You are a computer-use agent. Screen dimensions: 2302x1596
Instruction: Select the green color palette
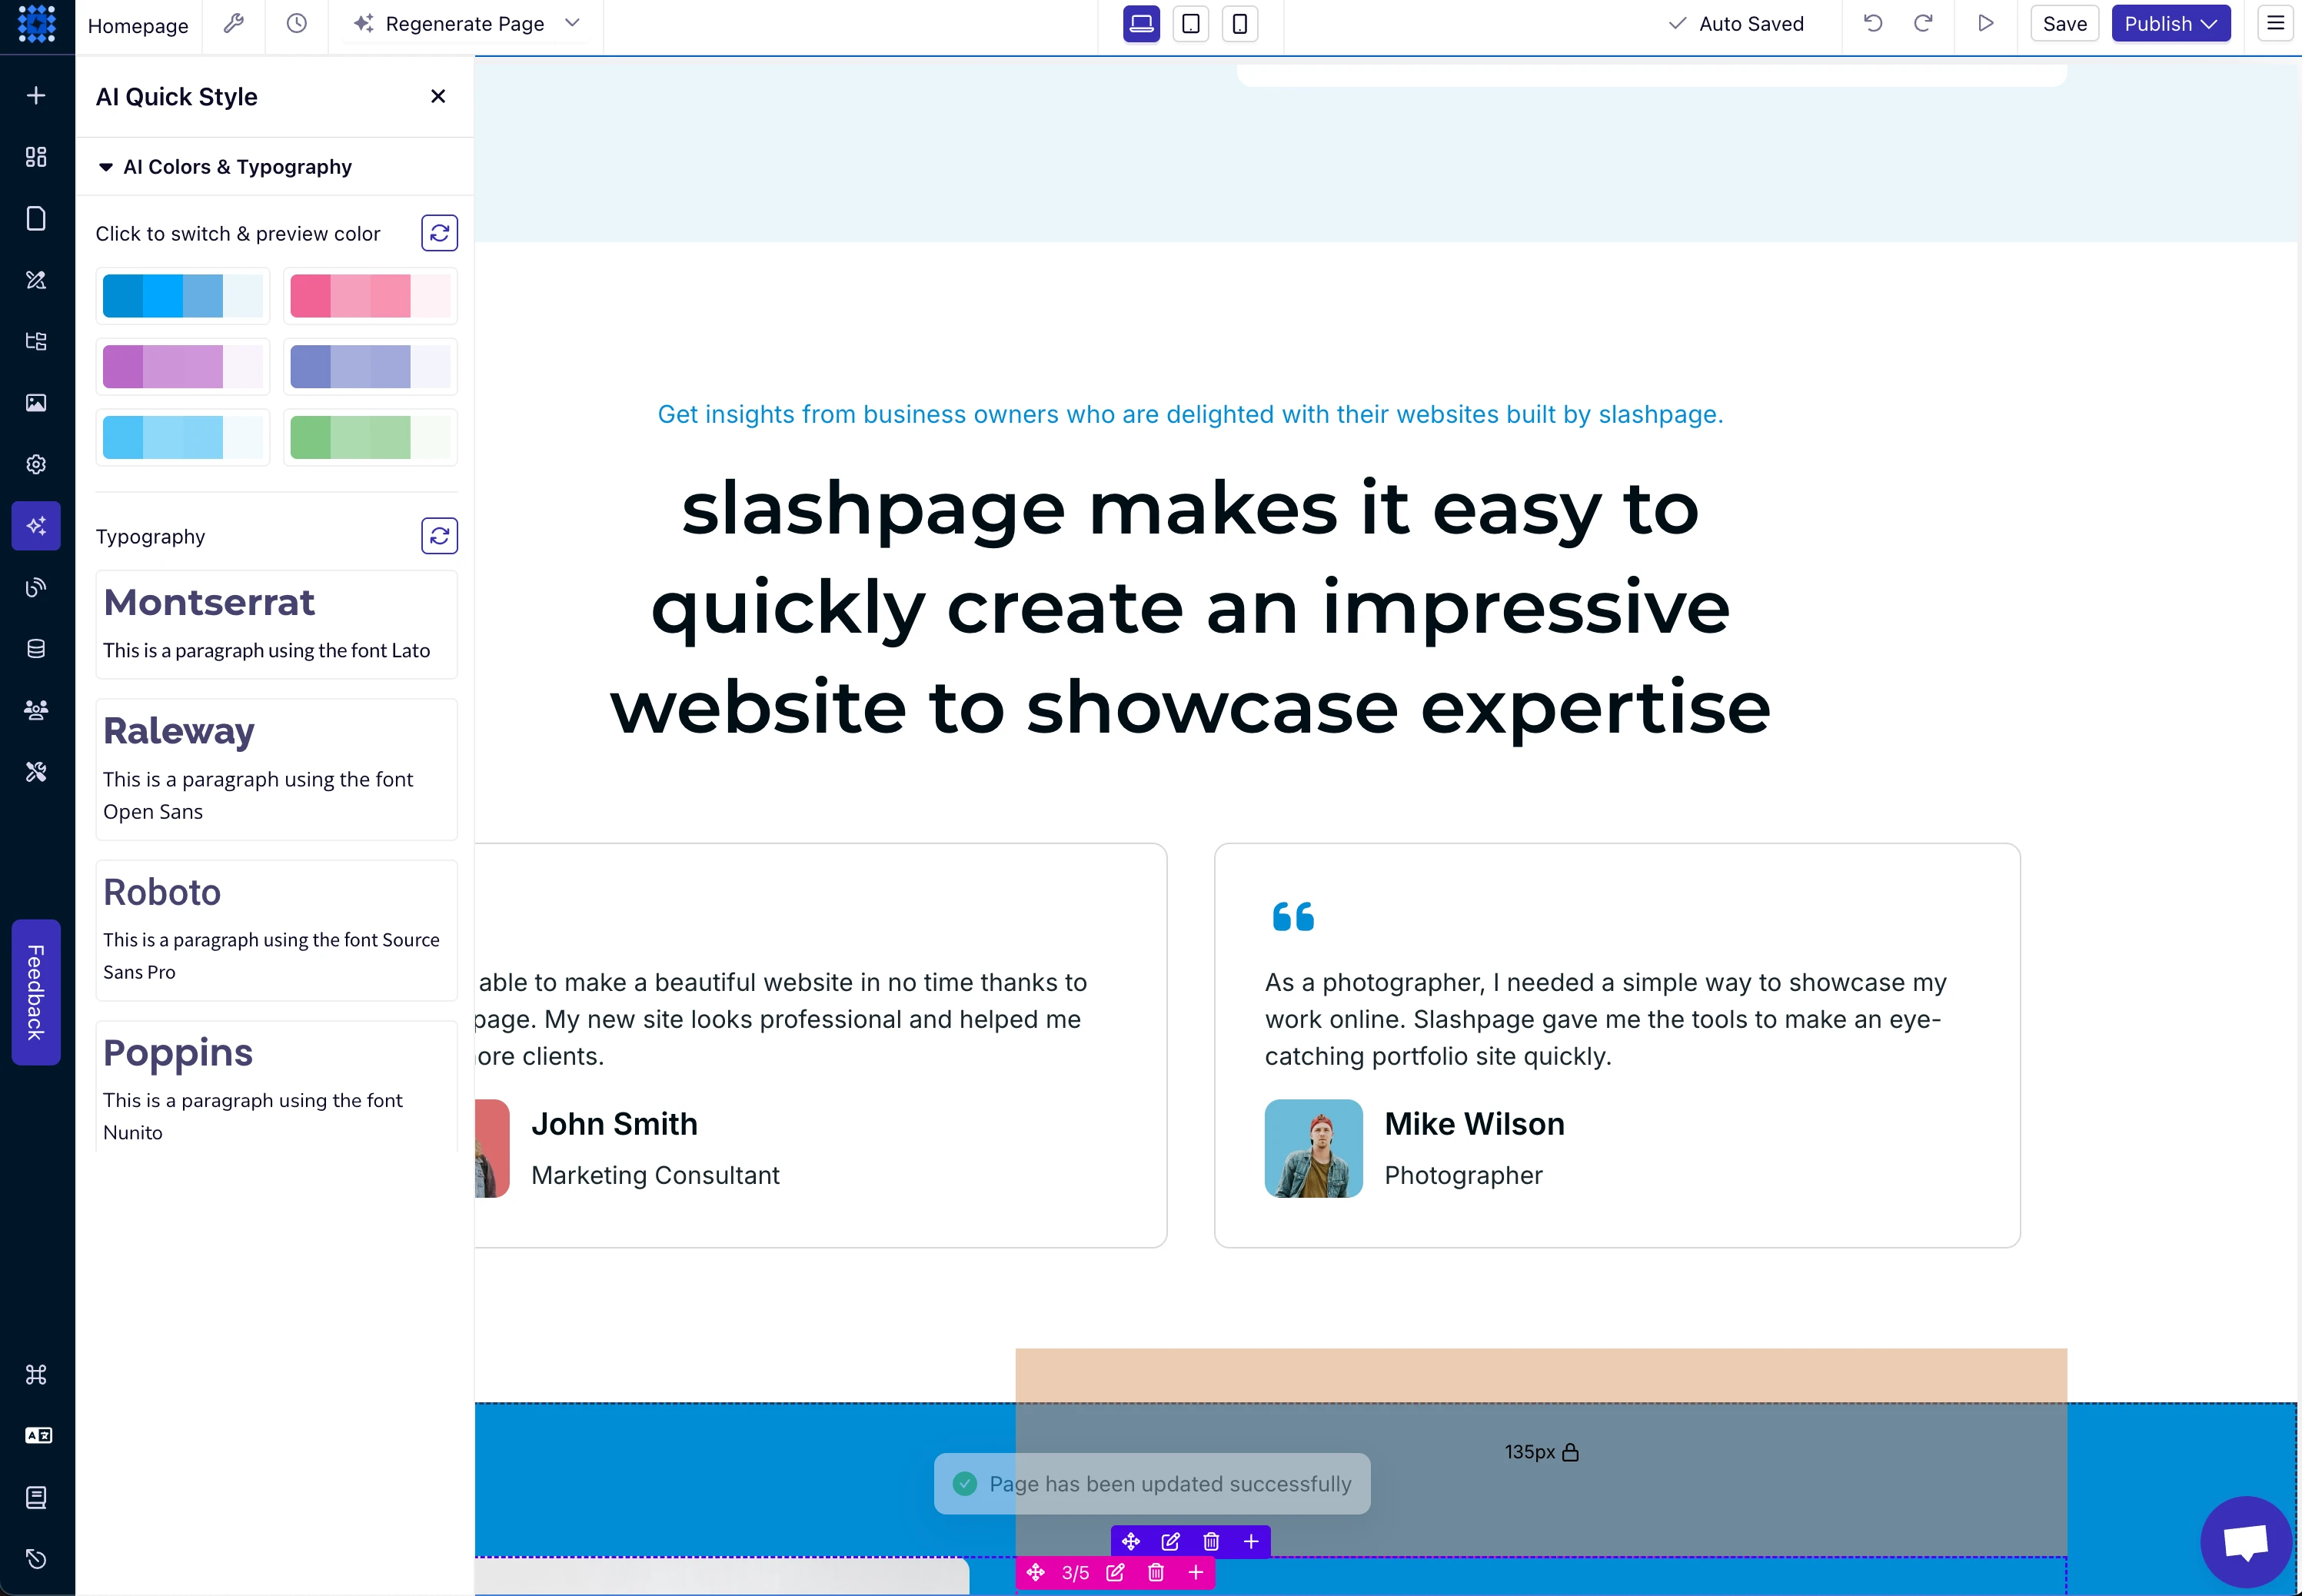[x=370, y=438]
